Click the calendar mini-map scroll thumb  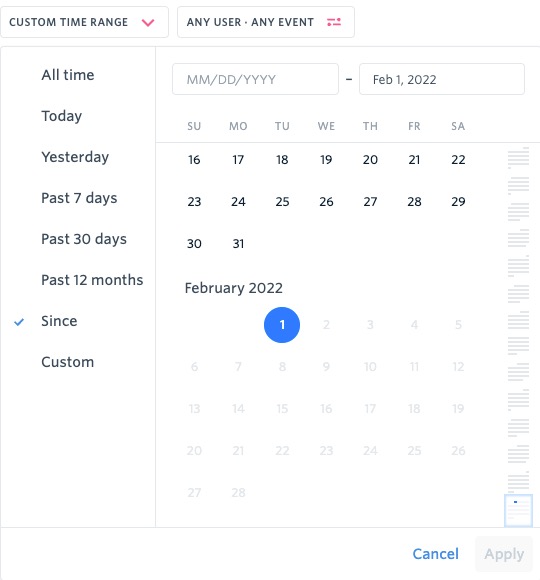pyautogui.click(x=518, y=510)
